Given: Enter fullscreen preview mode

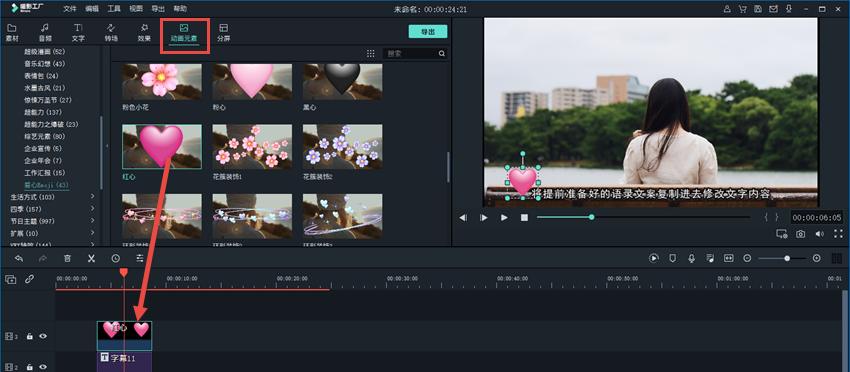Looking at the screenshot, I should tap(838, 234).
